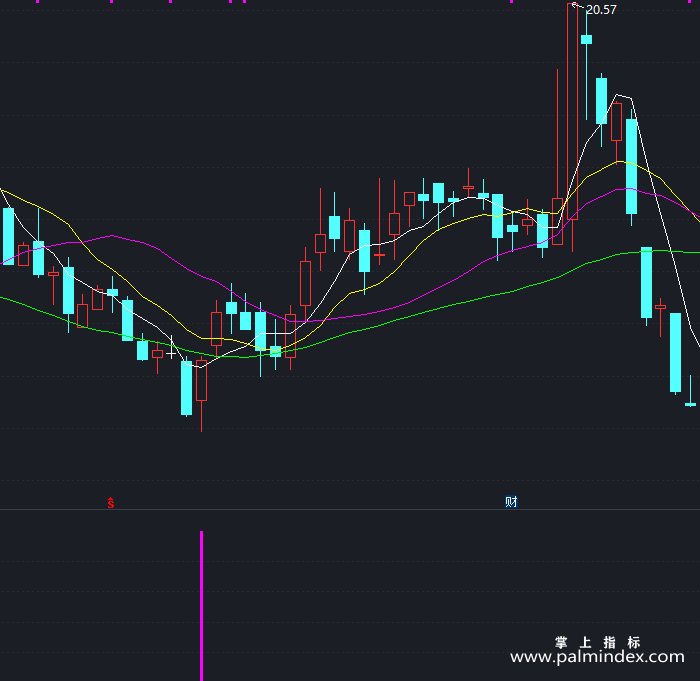Open the blue 财 finance marker
Viewport: 700px width, 681px height.
pos(511,502)
